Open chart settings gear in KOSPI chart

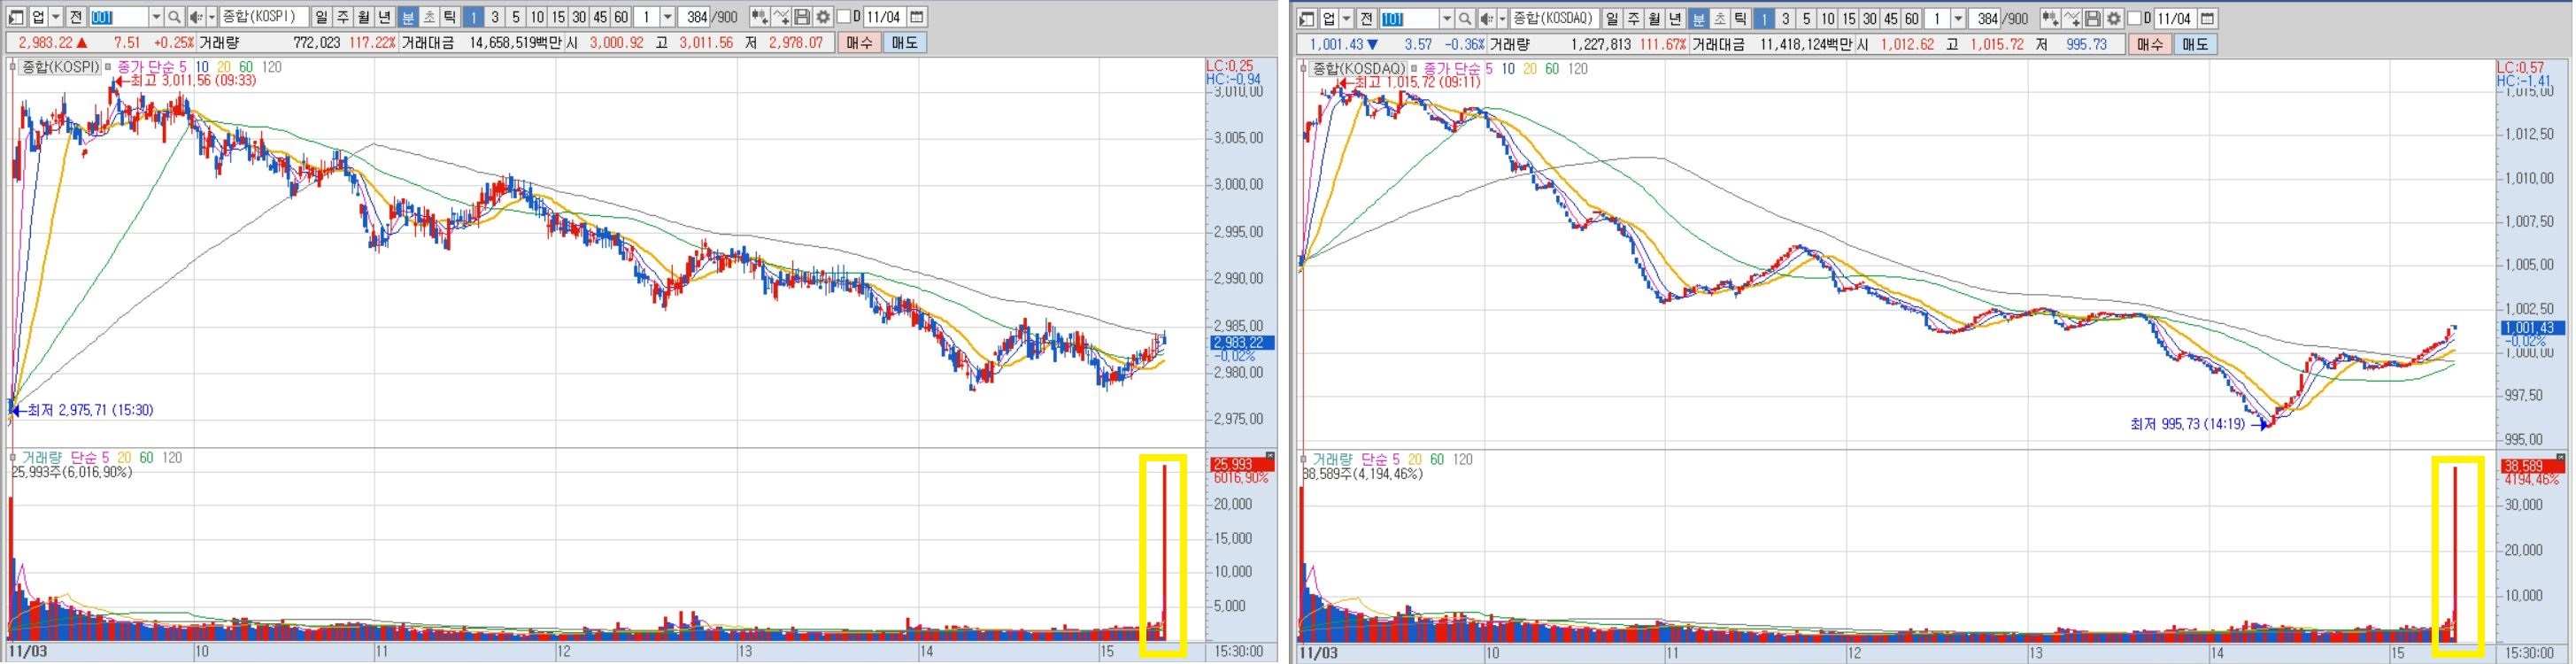click(x=823, y=17)
